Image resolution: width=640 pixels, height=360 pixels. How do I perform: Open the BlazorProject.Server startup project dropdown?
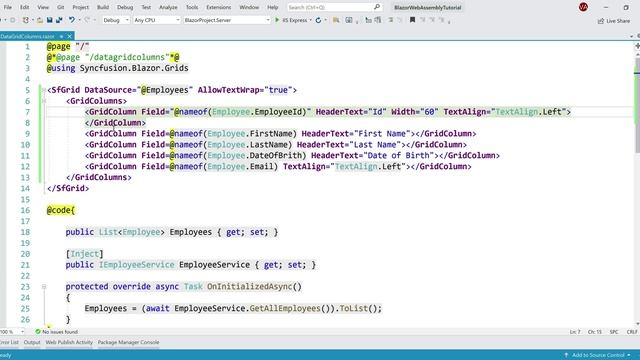tap(227, 20)
